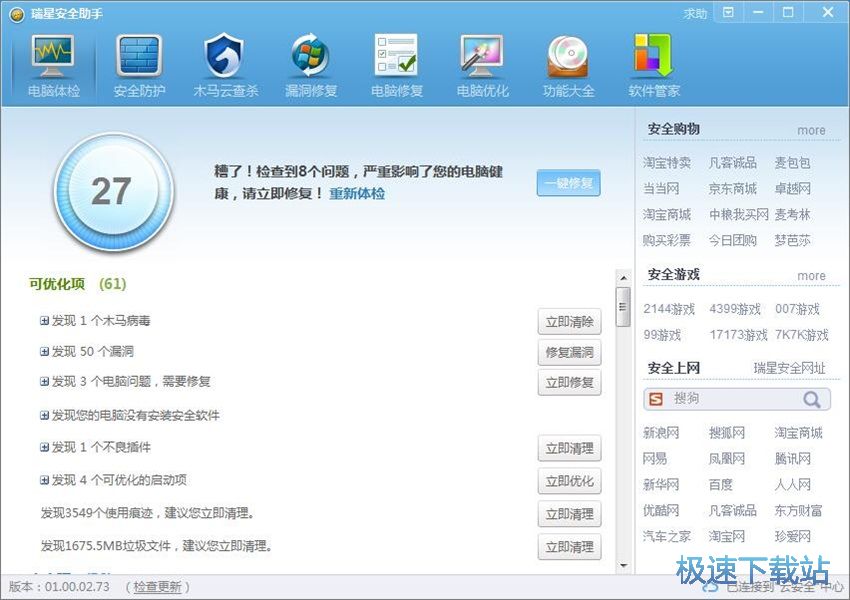Screen dimensions: 850x600
Task: Click the results list scrollbar thumb
Action: coord(623,307)
